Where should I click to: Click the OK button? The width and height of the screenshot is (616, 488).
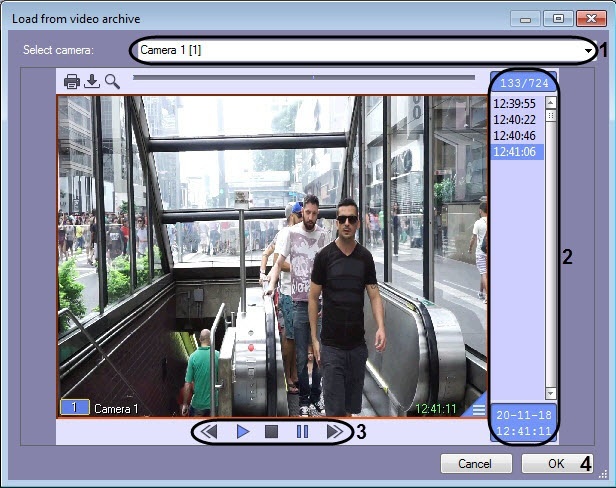click(x=557, y=464)
